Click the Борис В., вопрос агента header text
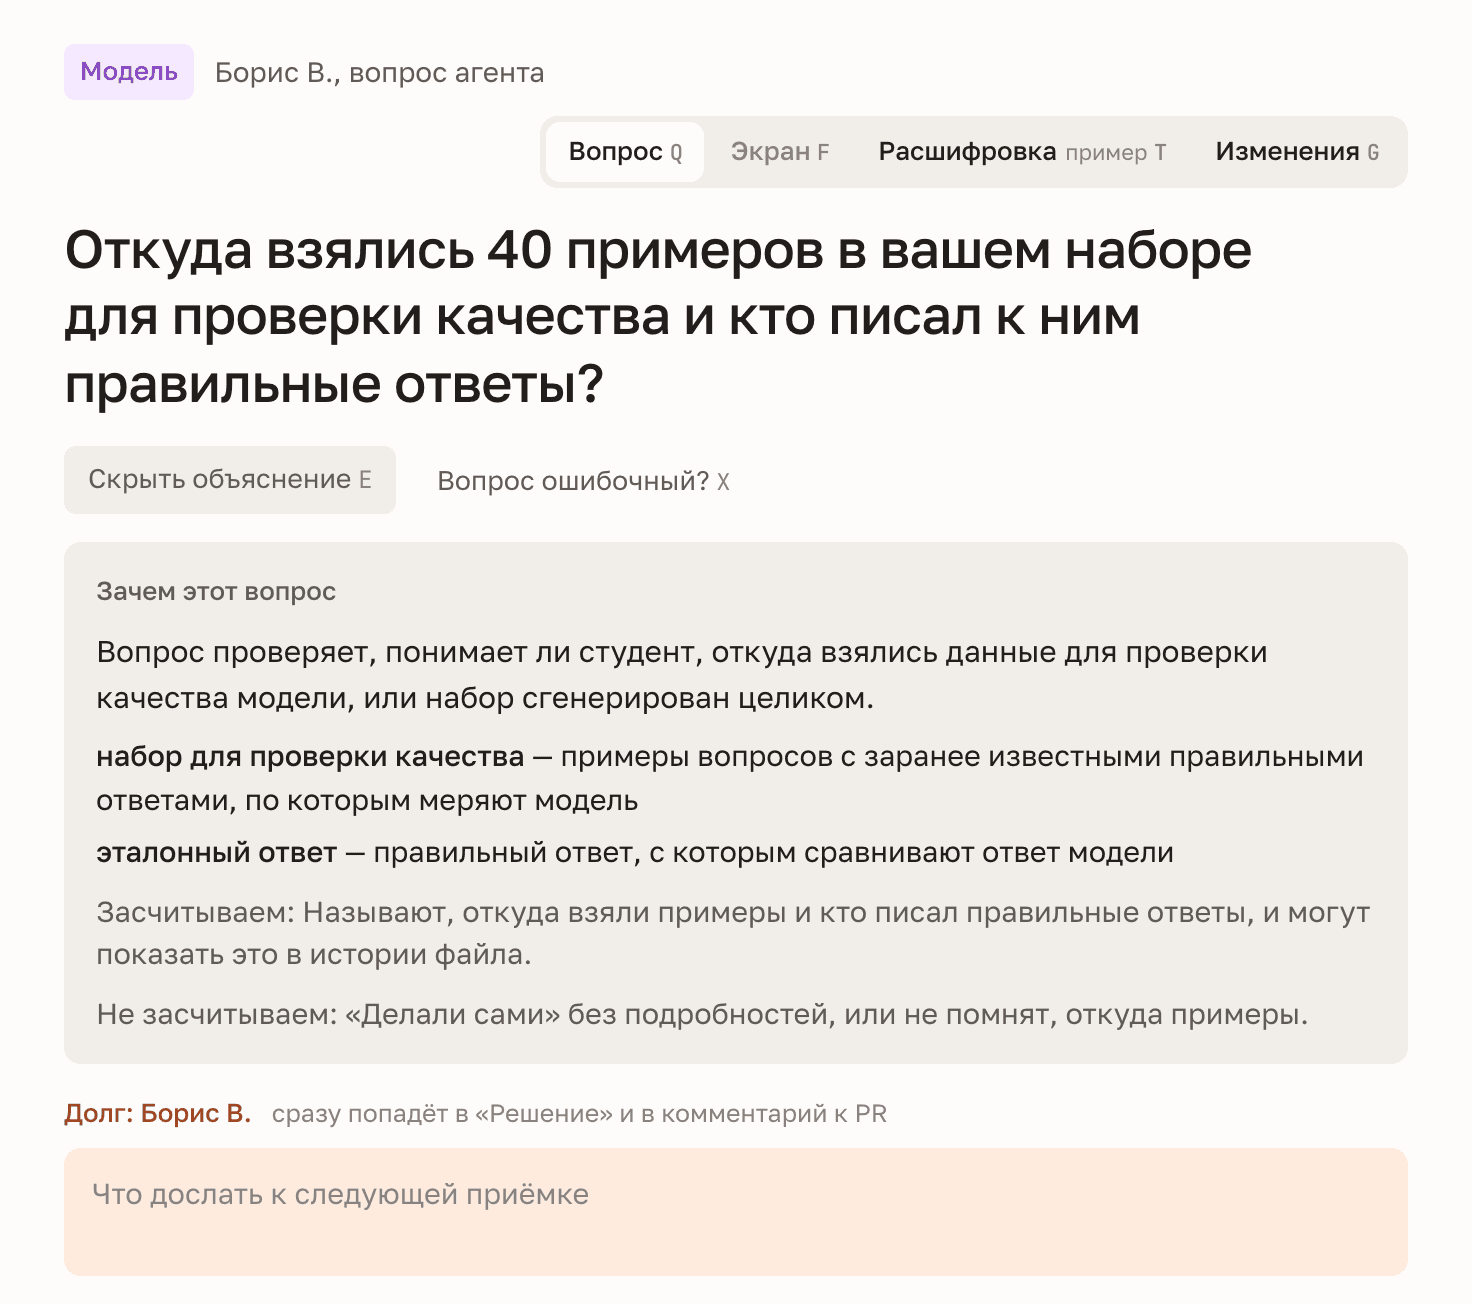 [x=380, y=73]
